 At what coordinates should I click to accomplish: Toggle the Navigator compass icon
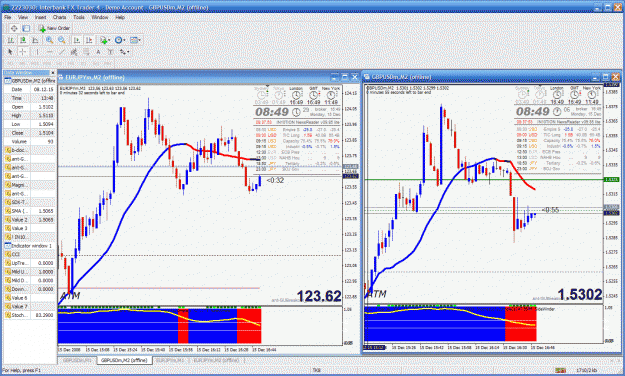coord(14,28)
